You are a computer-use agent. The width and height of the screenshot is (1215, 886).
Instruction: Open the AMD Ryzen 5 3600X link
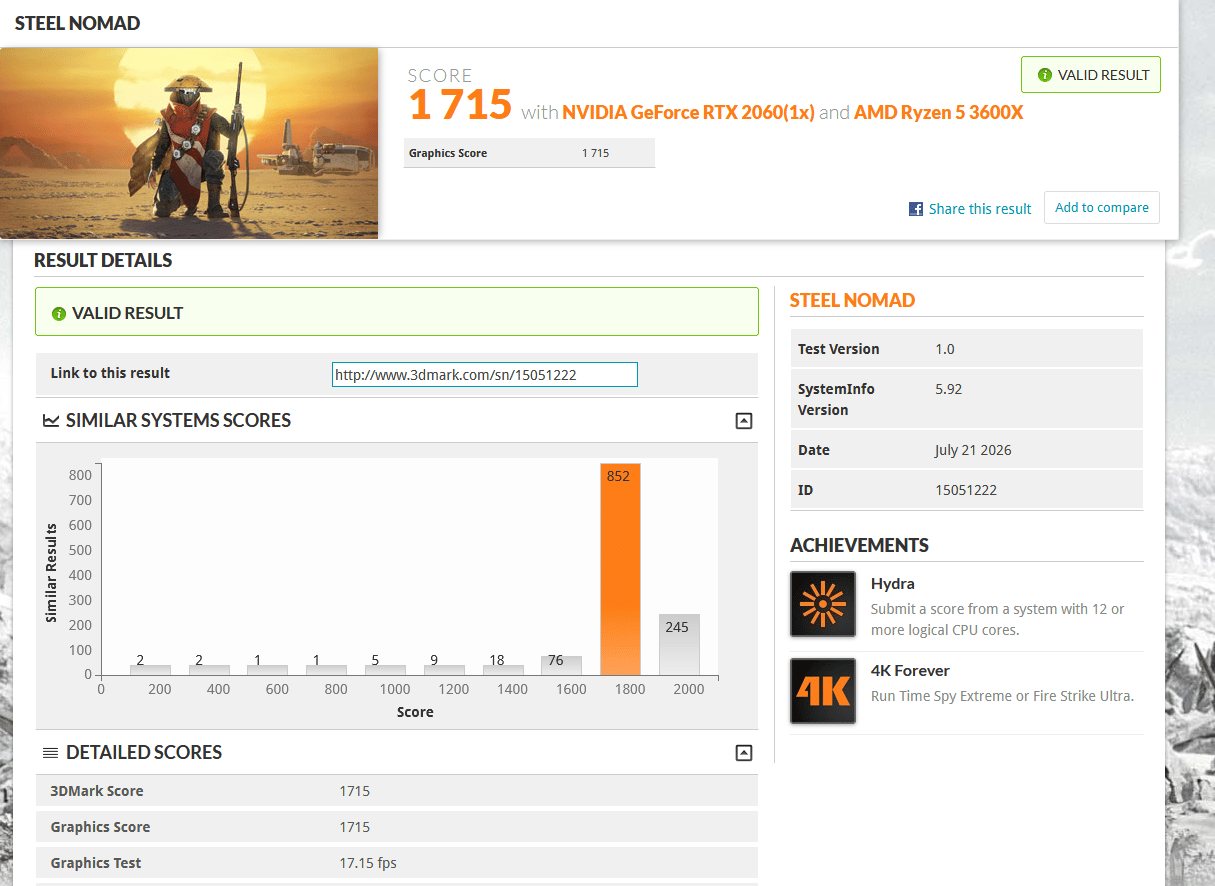938,112
